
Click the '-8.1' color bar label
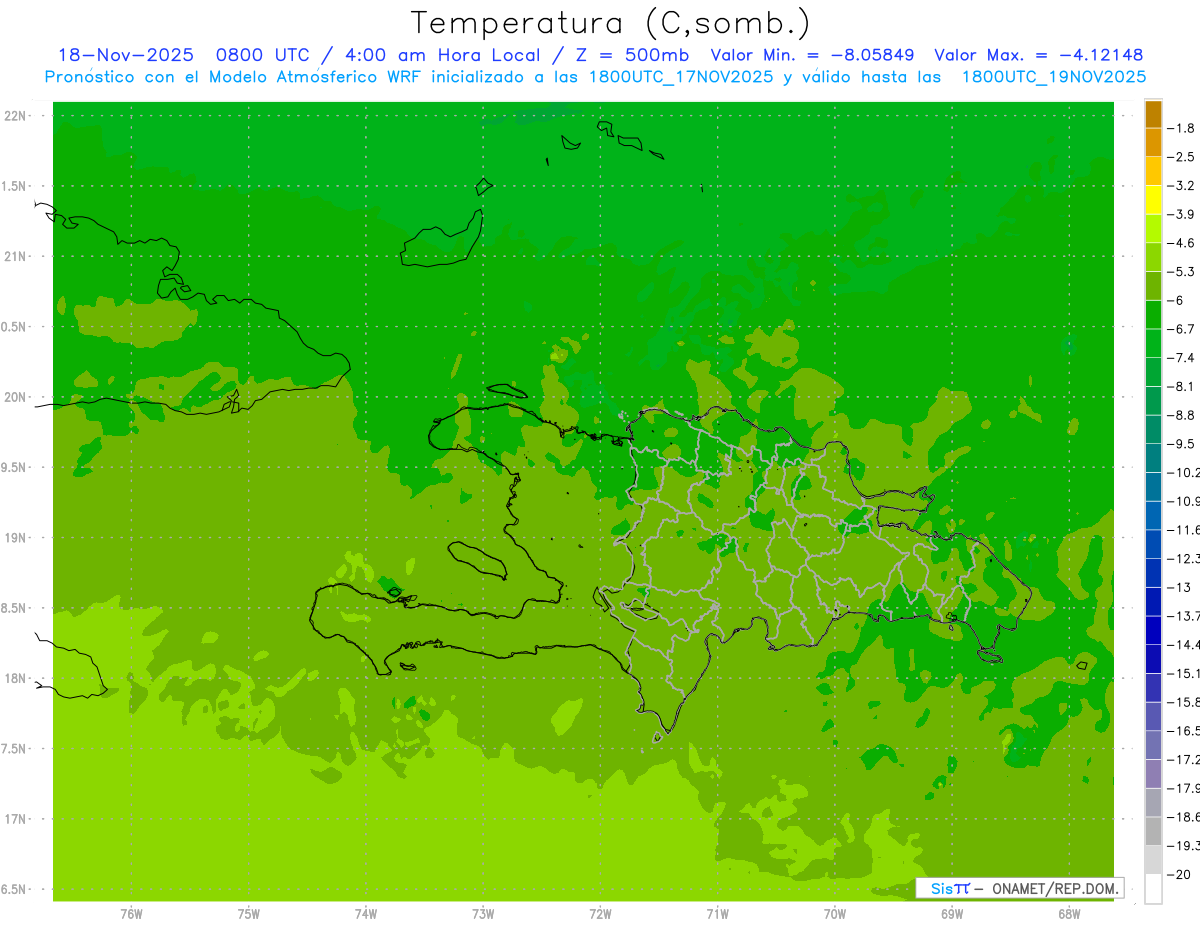(x=1182, y=386)
